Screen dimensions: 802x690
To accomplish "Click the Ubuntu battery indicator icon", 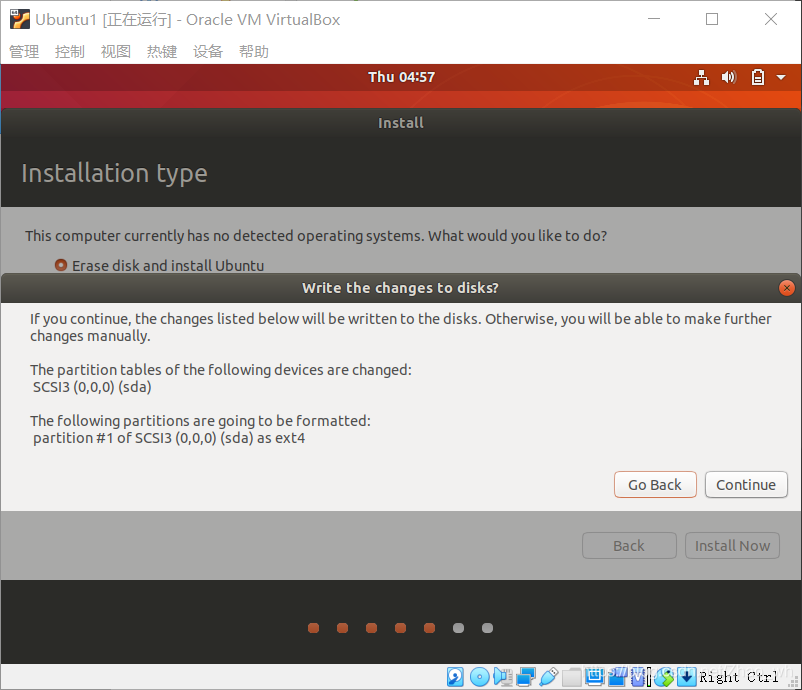I will pos(758,77).
